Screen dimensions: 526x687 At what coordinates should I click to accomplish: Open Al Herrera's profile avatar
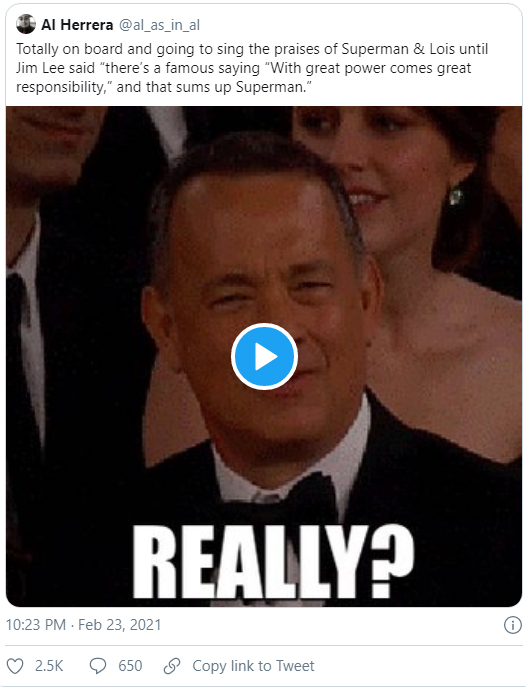coord(26,24)
